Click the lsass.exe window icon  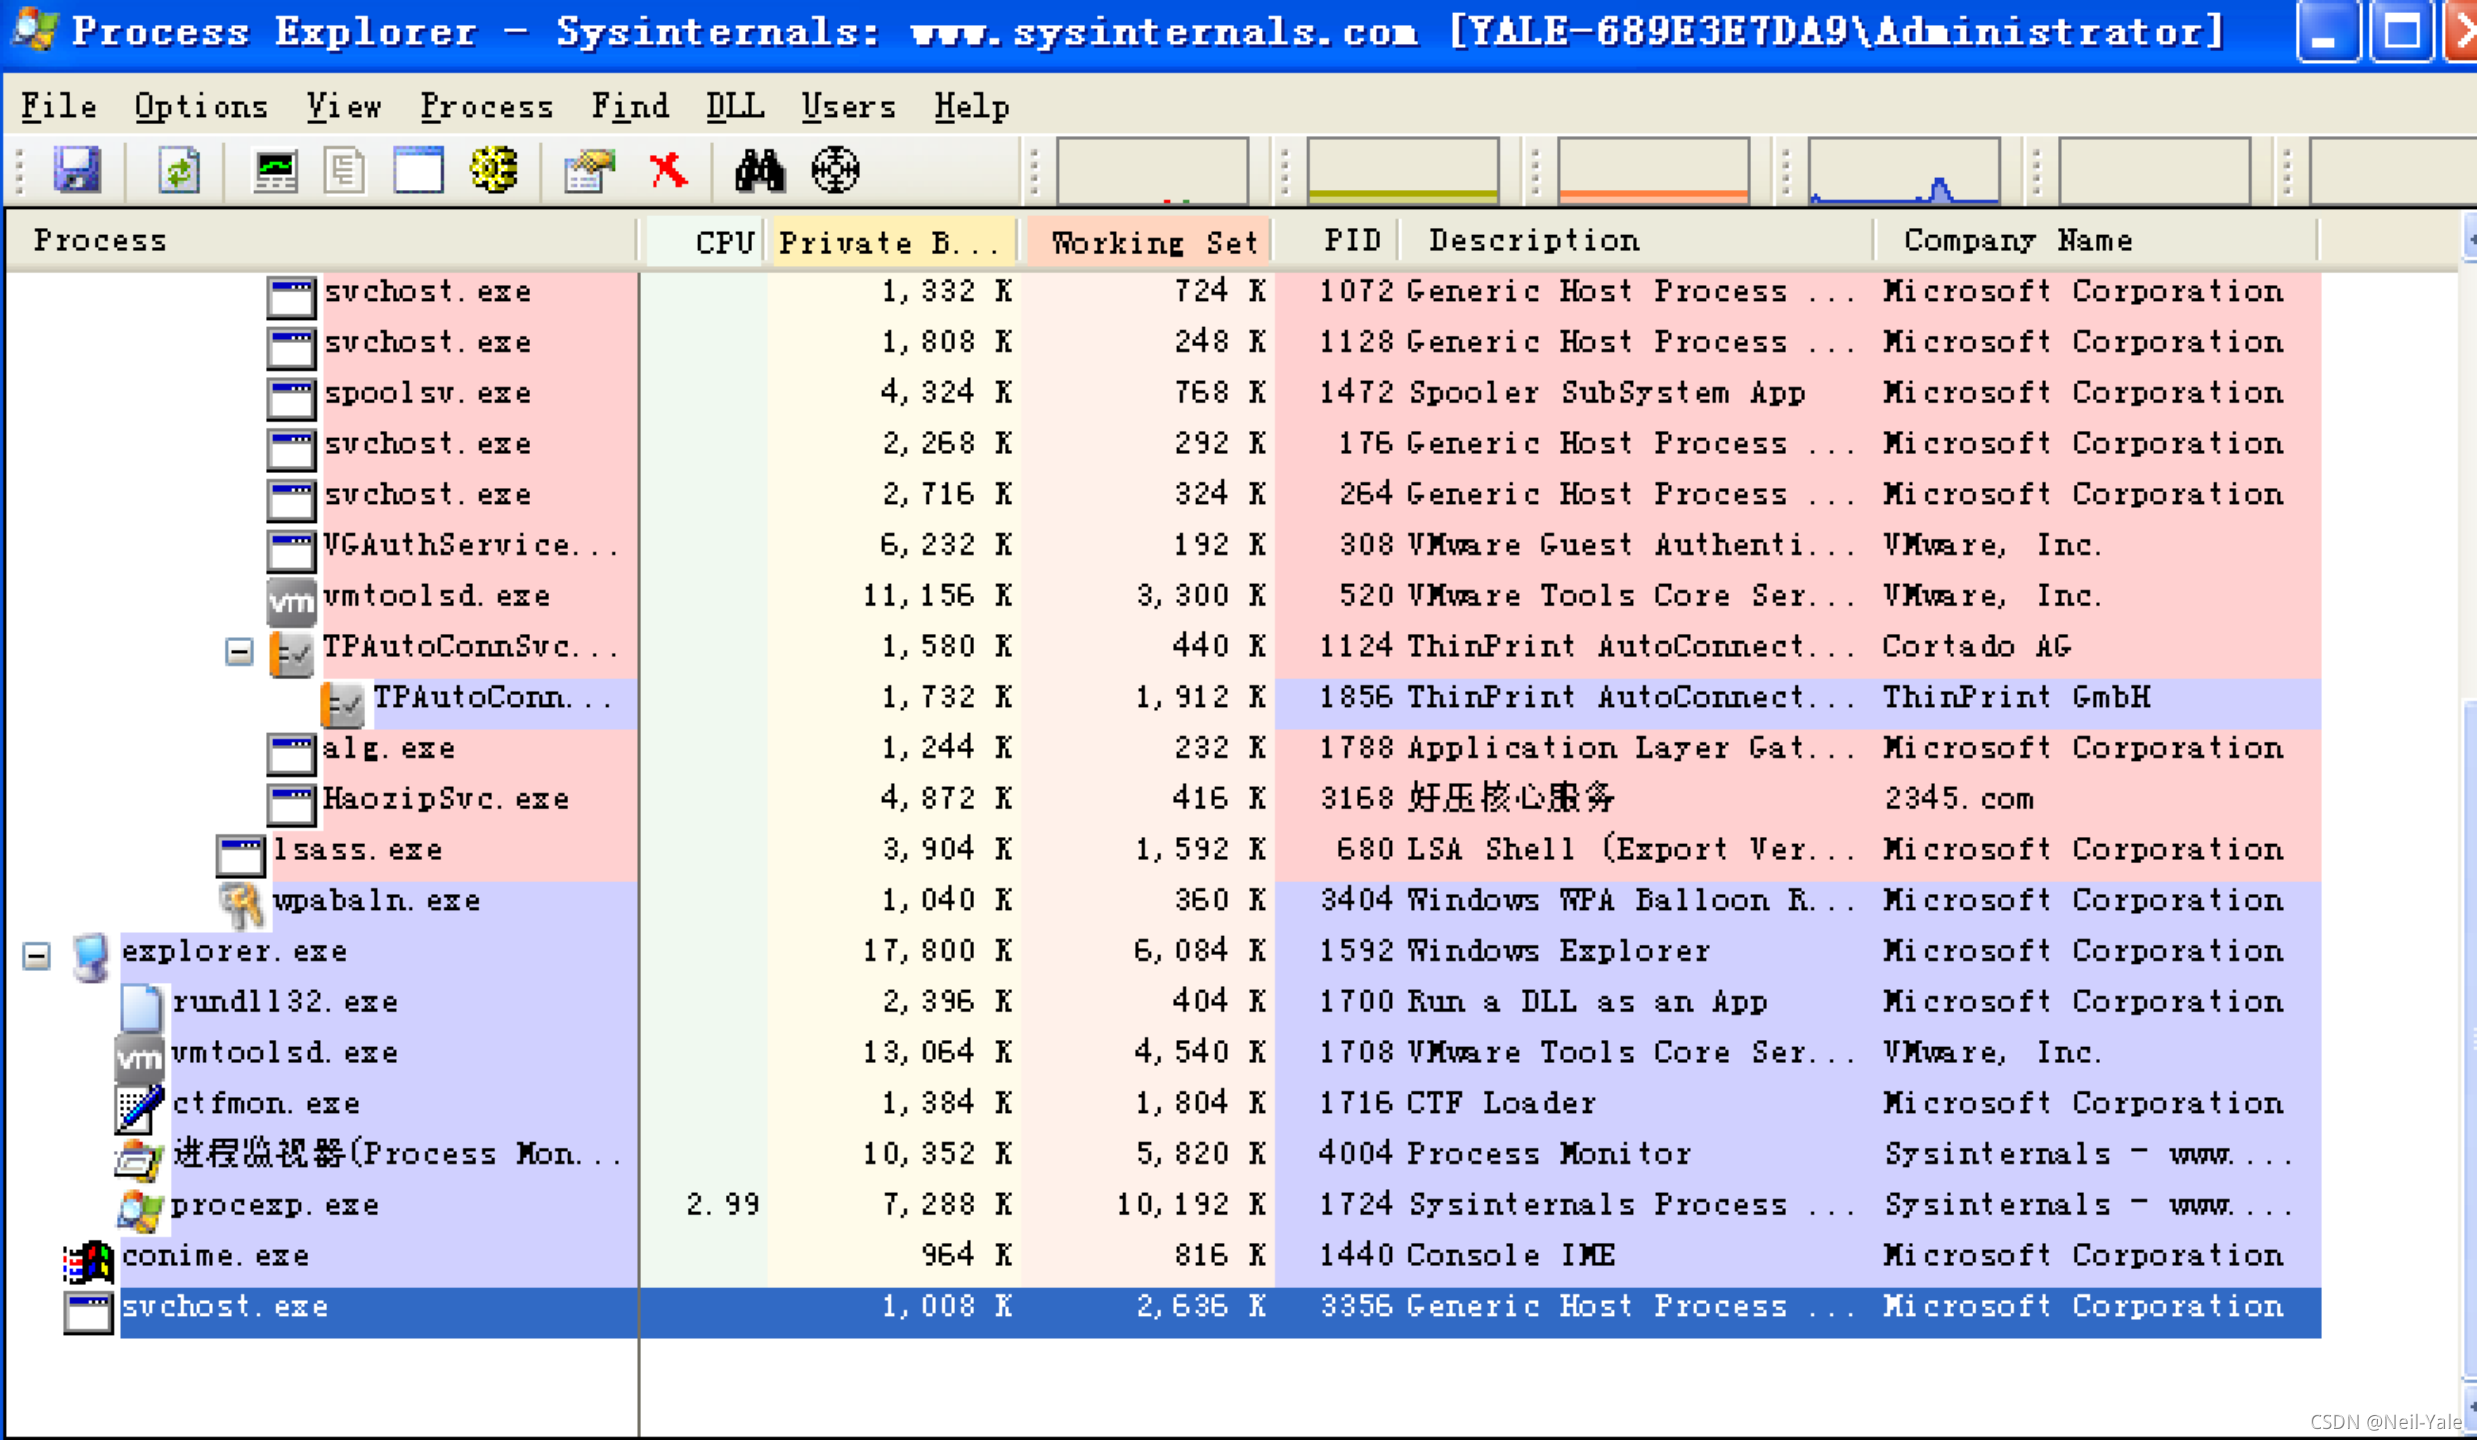point(240,855)
